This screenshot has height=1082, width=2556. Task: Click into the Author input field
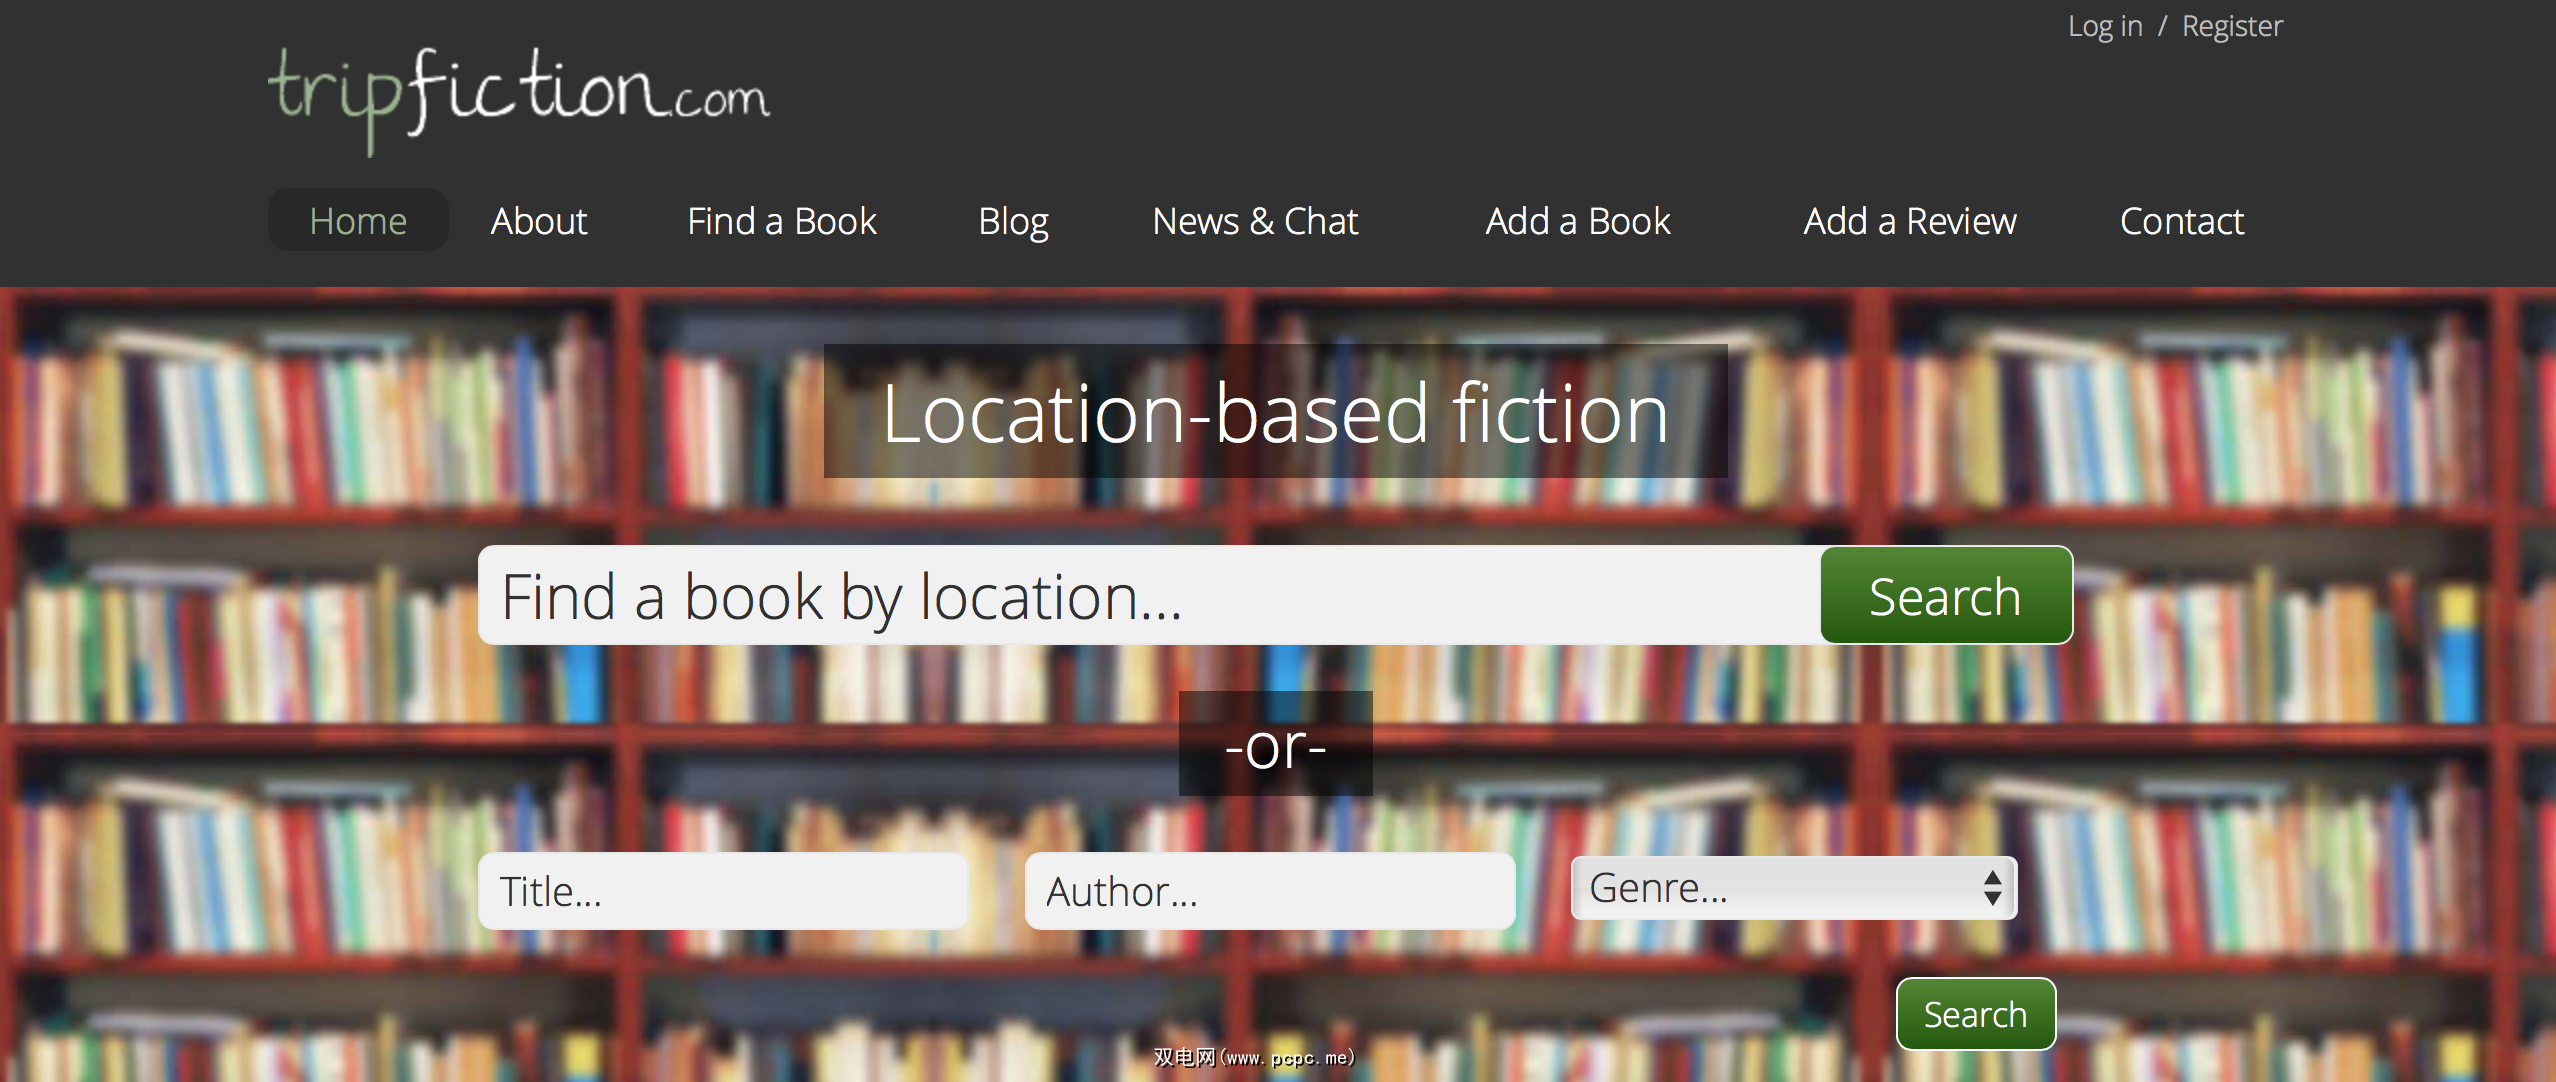1269,891
